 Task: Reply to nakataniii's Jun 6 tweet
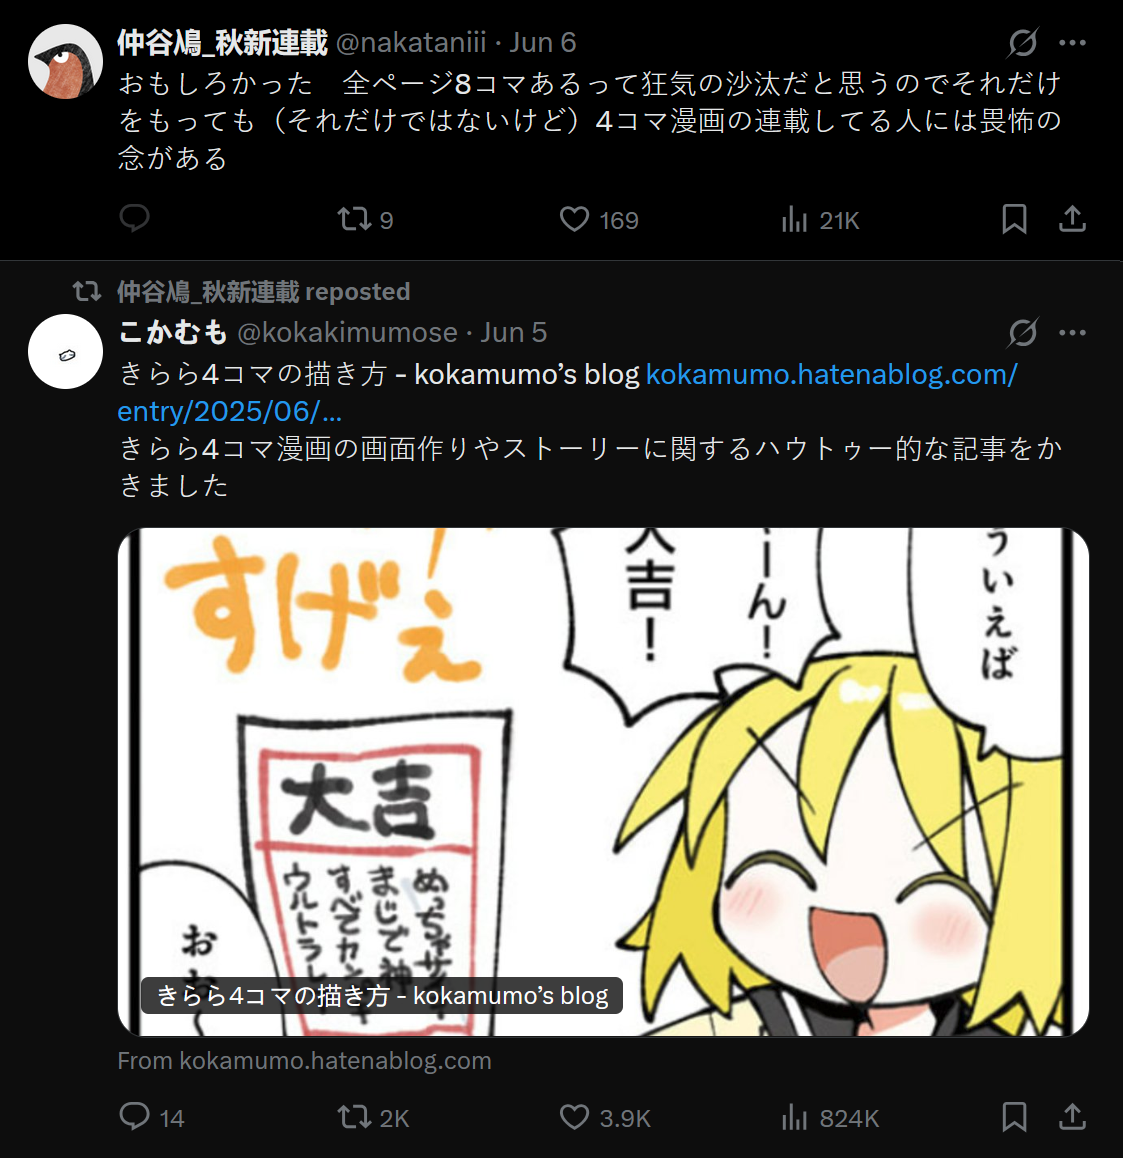[134, 219]
